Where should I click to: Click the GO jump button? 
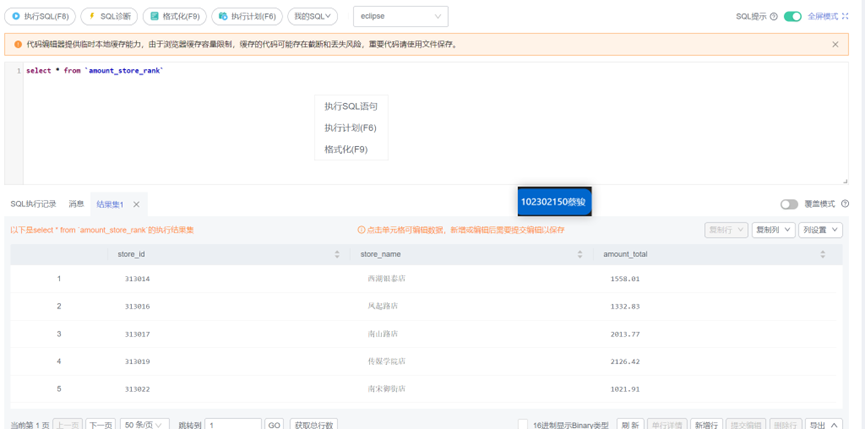point(274,425)
